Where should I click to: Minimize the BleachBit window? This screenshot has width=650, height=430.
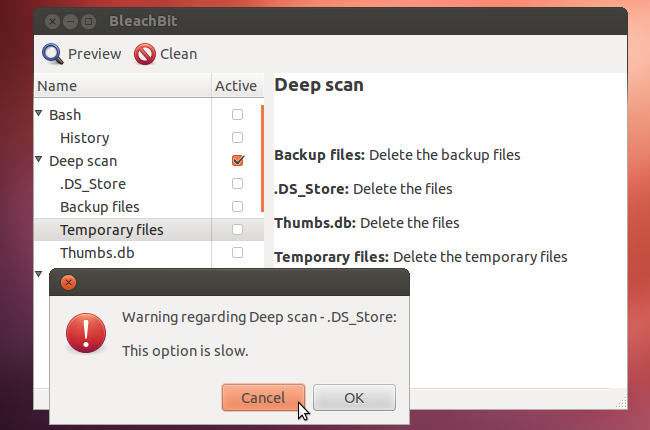[70, 21]
